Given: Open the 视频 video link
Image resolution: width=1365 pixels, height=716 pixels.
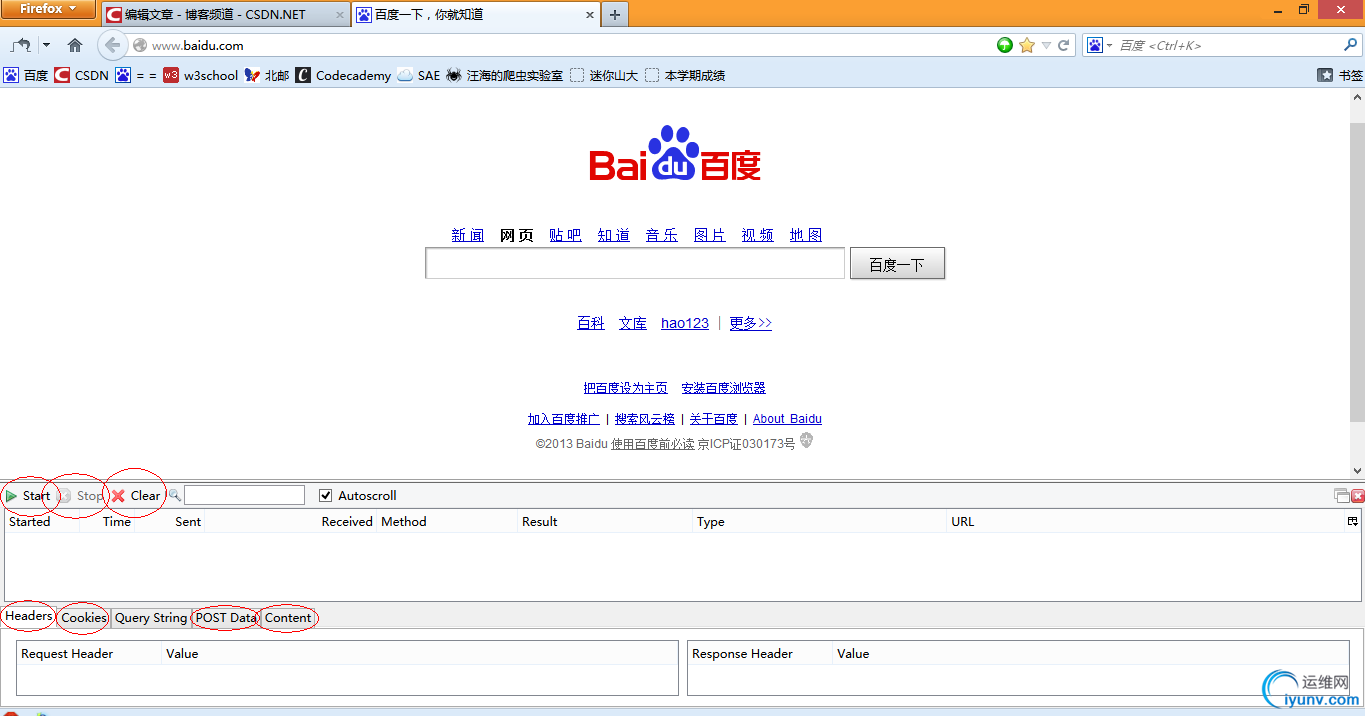Looking at the screenshot, I should [758, 235].
